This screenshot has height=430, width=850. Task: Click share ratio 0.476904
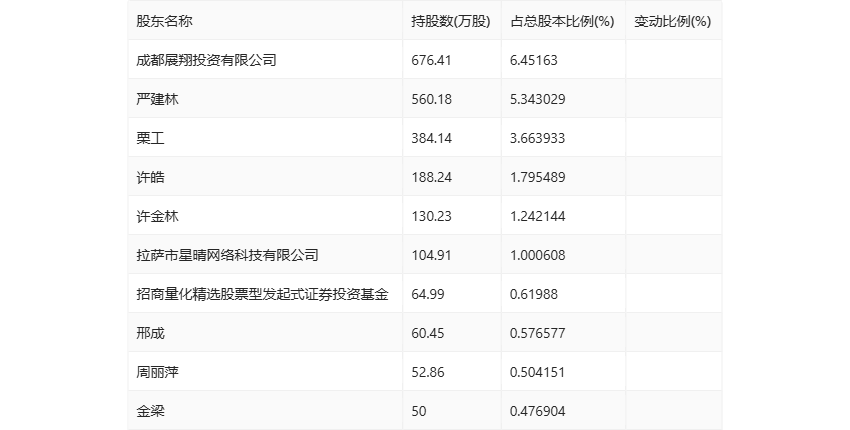pyautogui.click(x=537, y=412)
